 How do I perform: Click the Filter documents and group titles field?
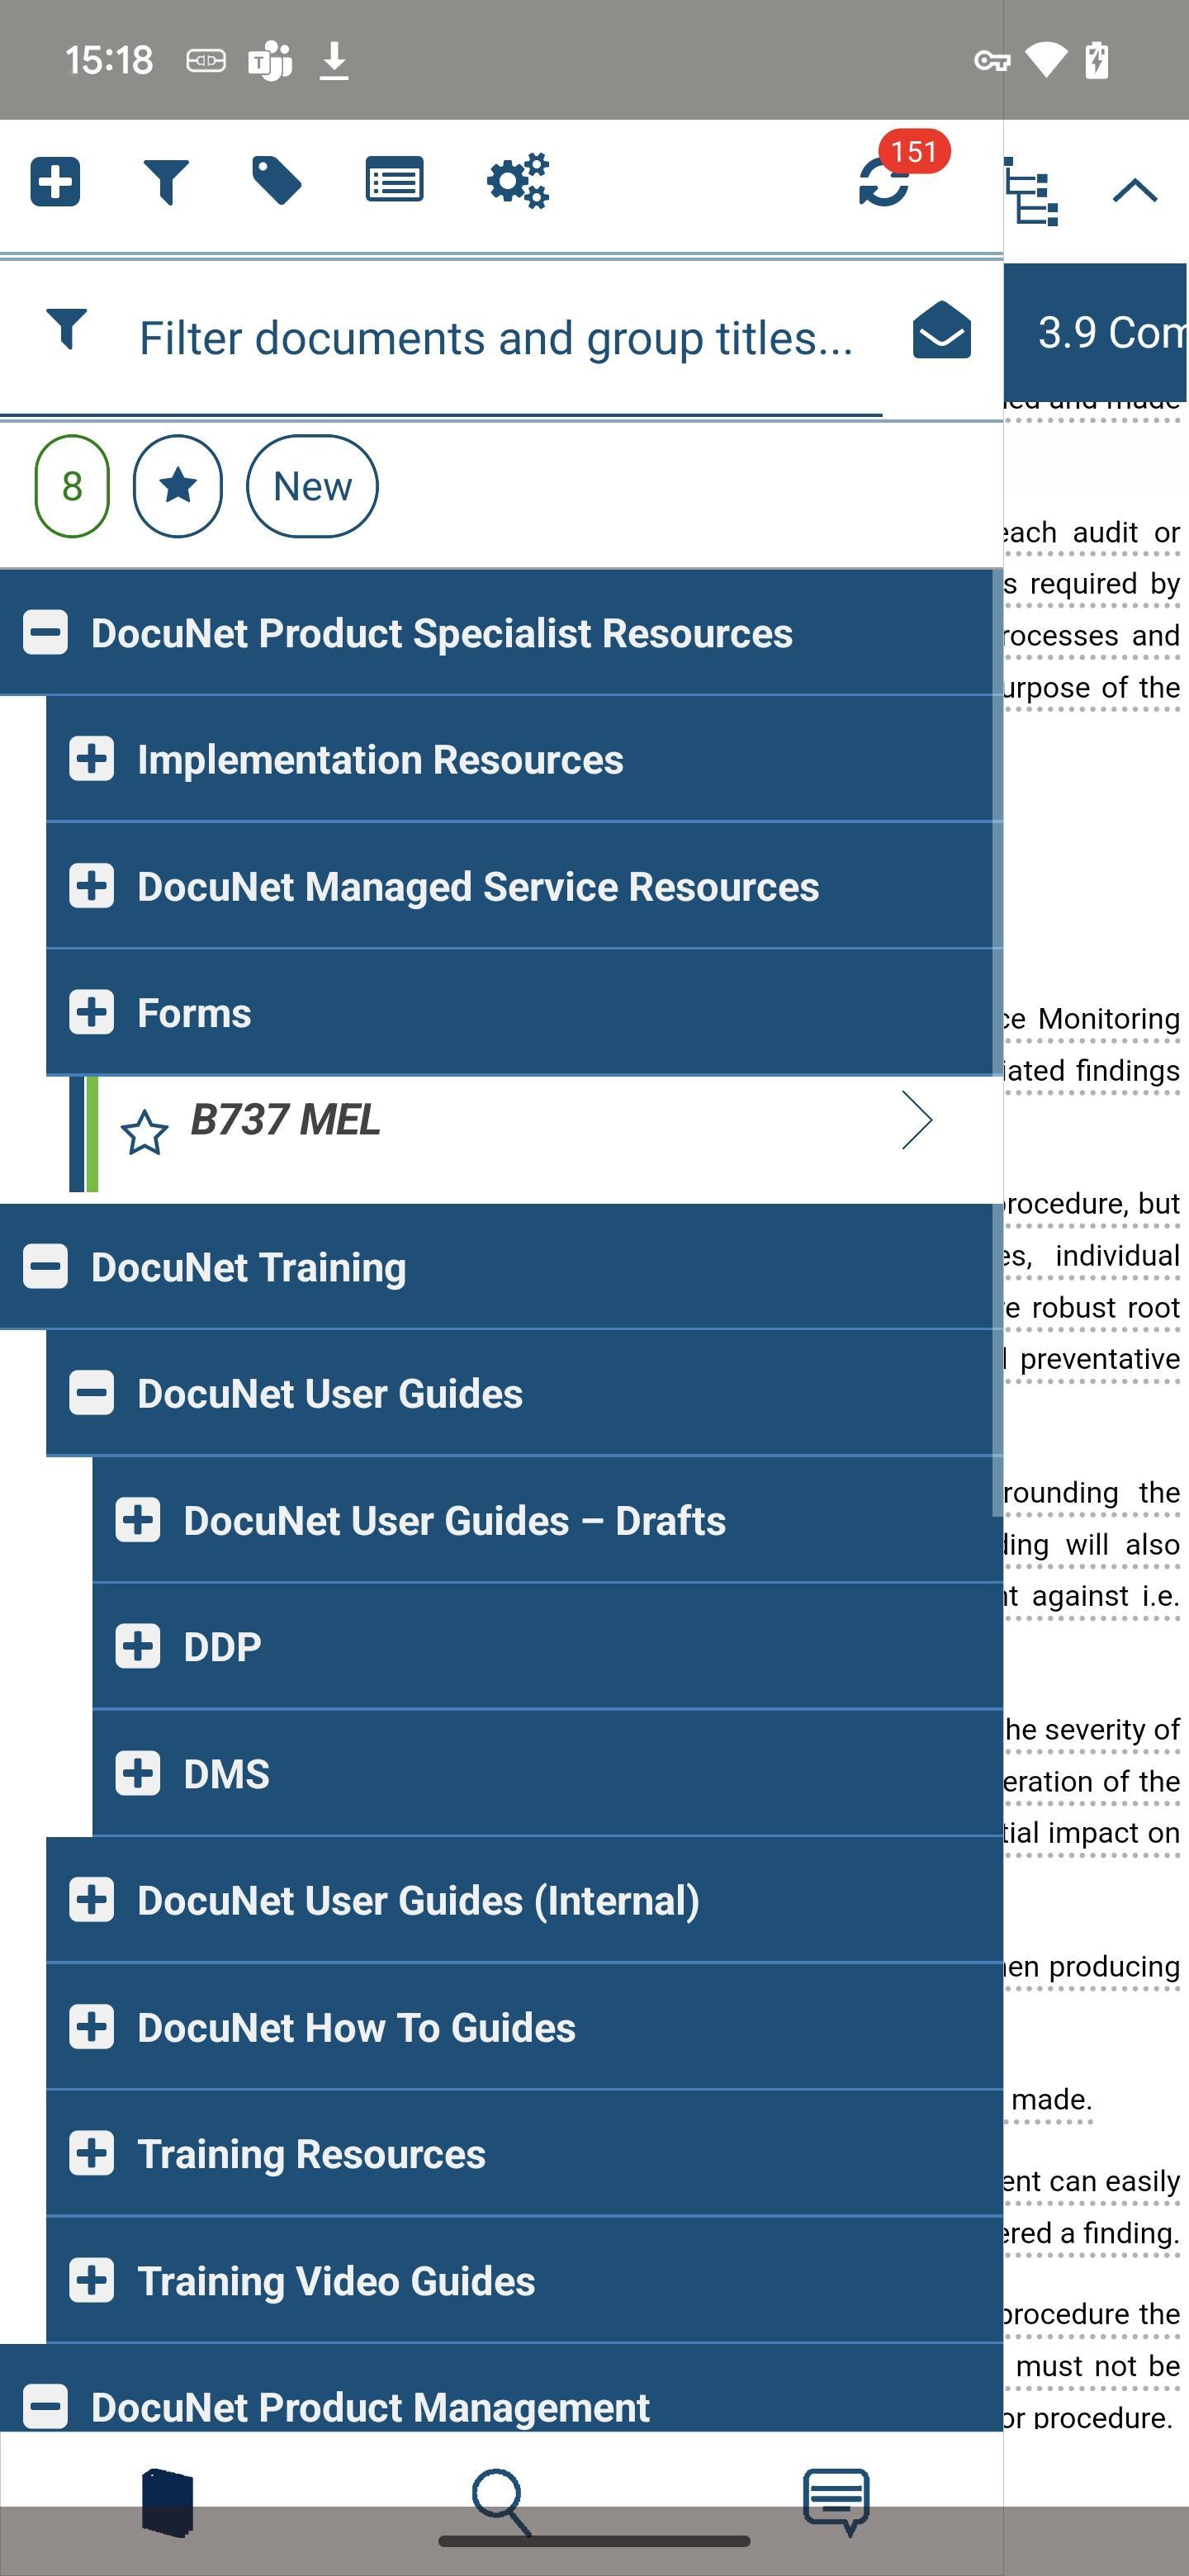point(496,338)
